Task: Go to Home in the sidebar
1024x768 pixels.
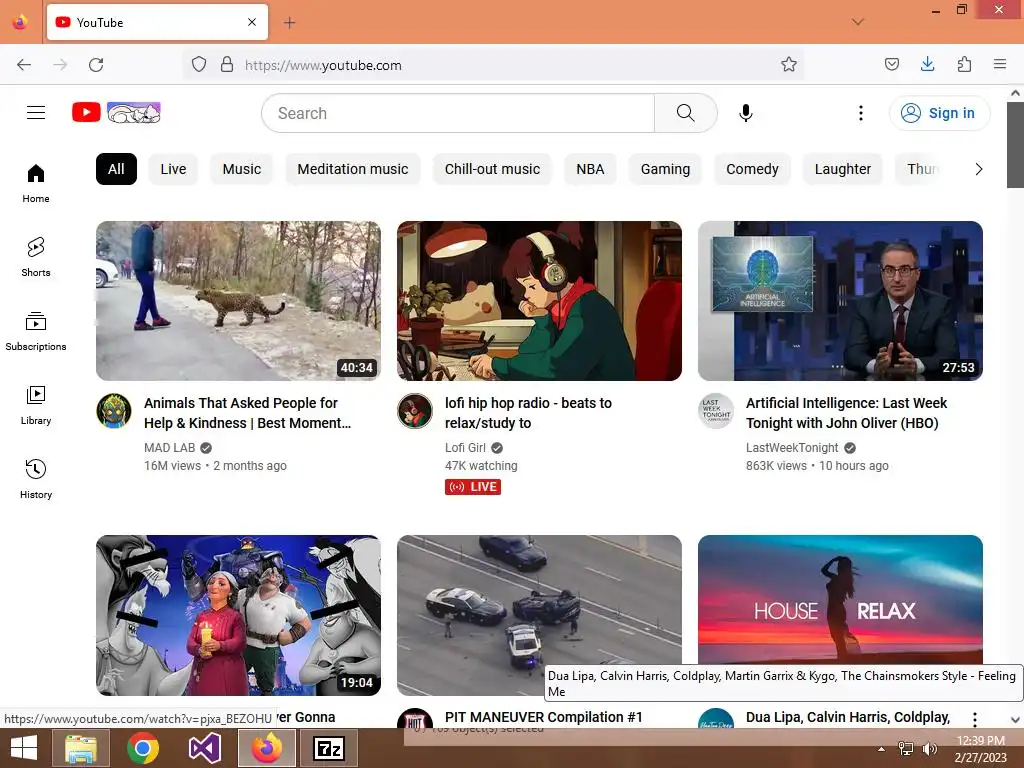Action: (x=36, y=184)
